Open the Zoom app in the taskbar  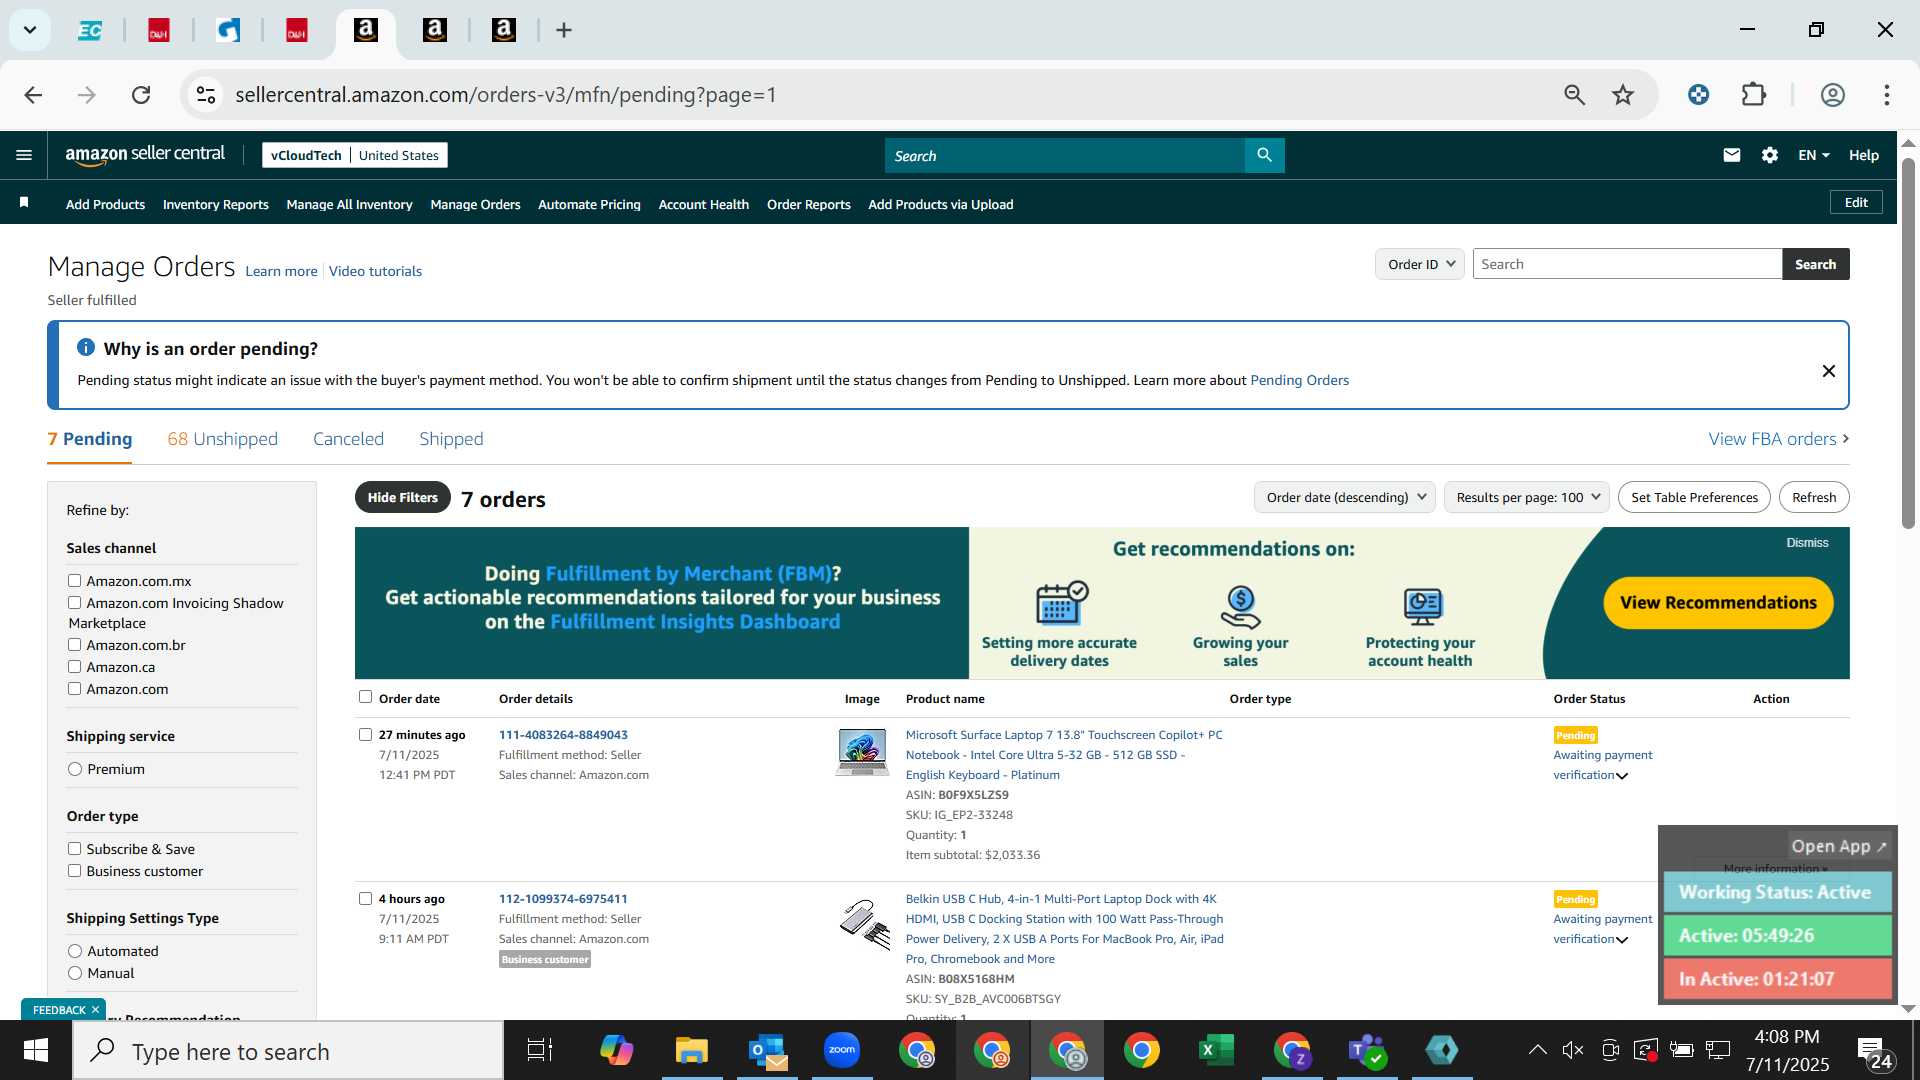[842, 1050]
